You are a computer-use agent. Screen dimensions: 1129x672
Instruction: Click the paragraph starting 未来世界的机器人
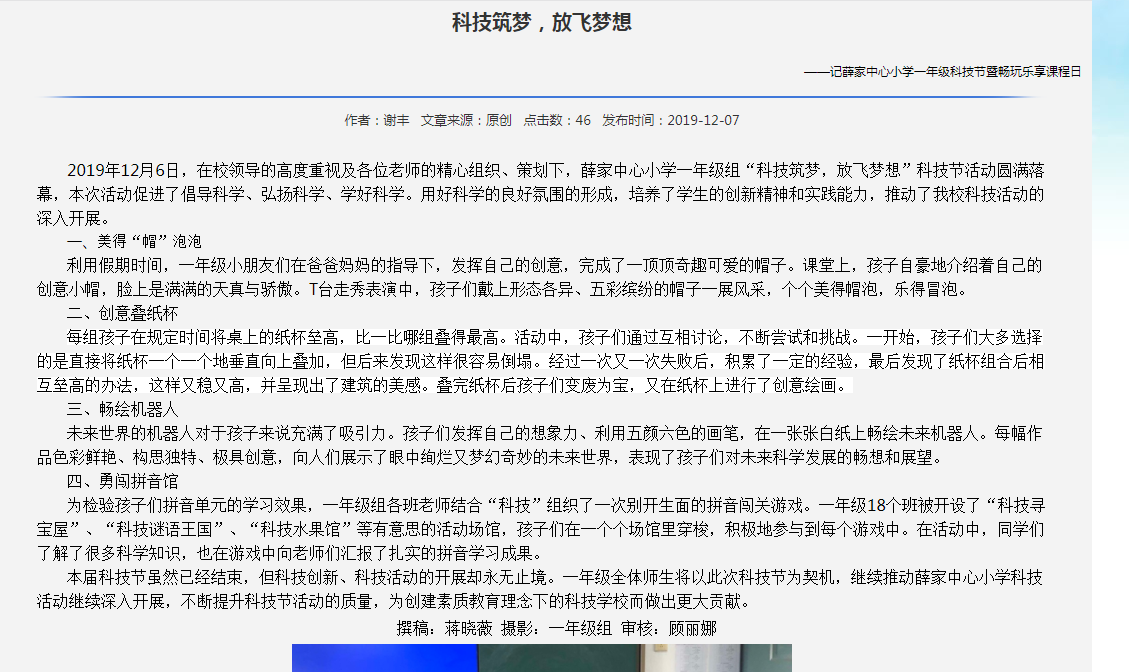[540, 445]
